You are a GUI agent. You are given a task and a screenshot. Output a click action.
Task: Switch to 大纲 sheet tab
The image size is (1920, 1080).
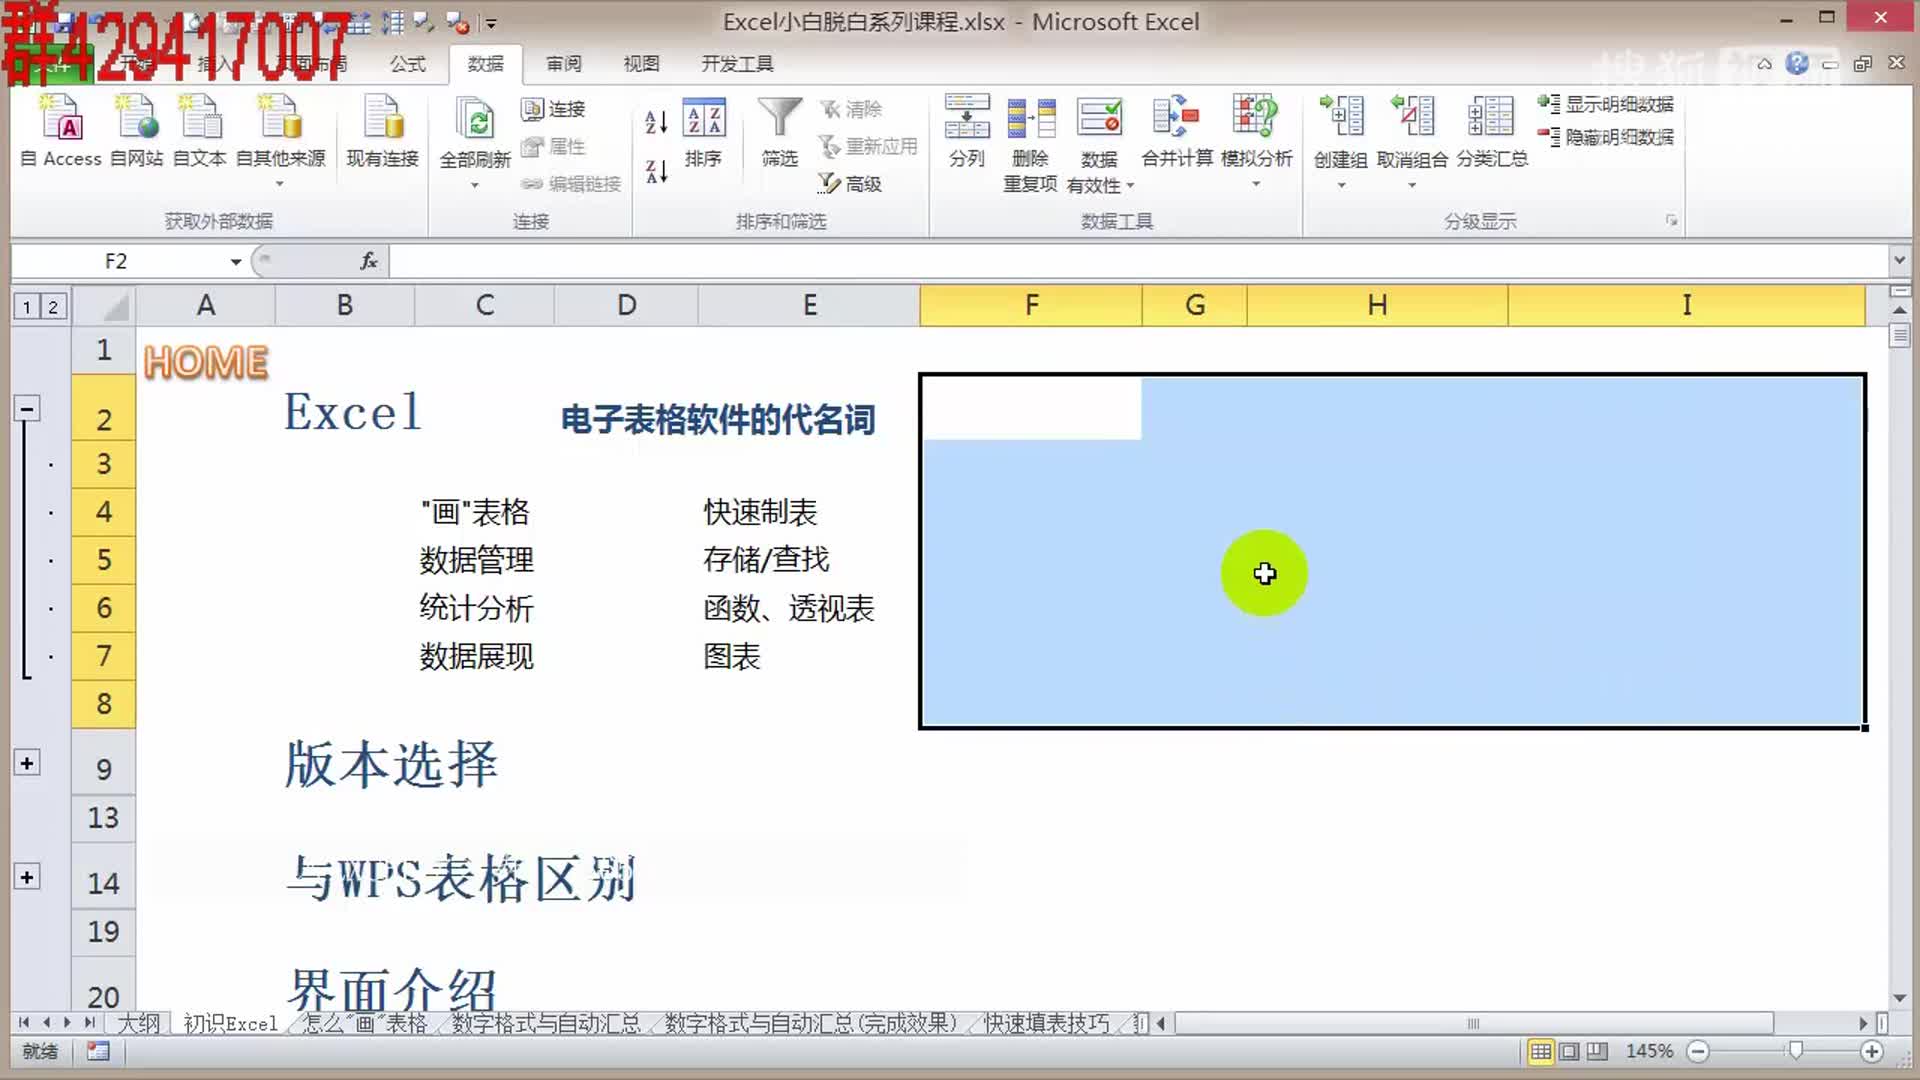tap(138, 1023)
